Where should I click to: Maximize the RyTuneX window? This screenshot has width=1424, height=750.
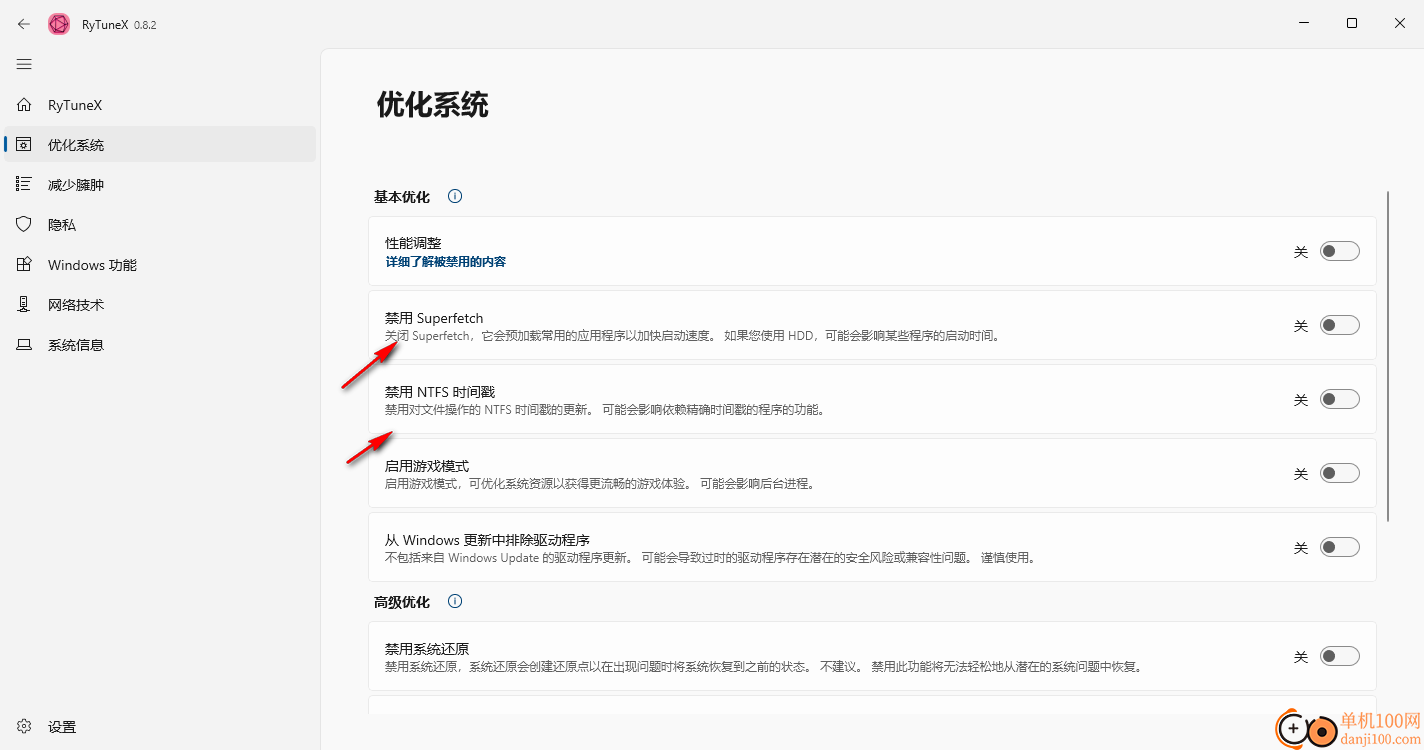(x=1352, y=24)
